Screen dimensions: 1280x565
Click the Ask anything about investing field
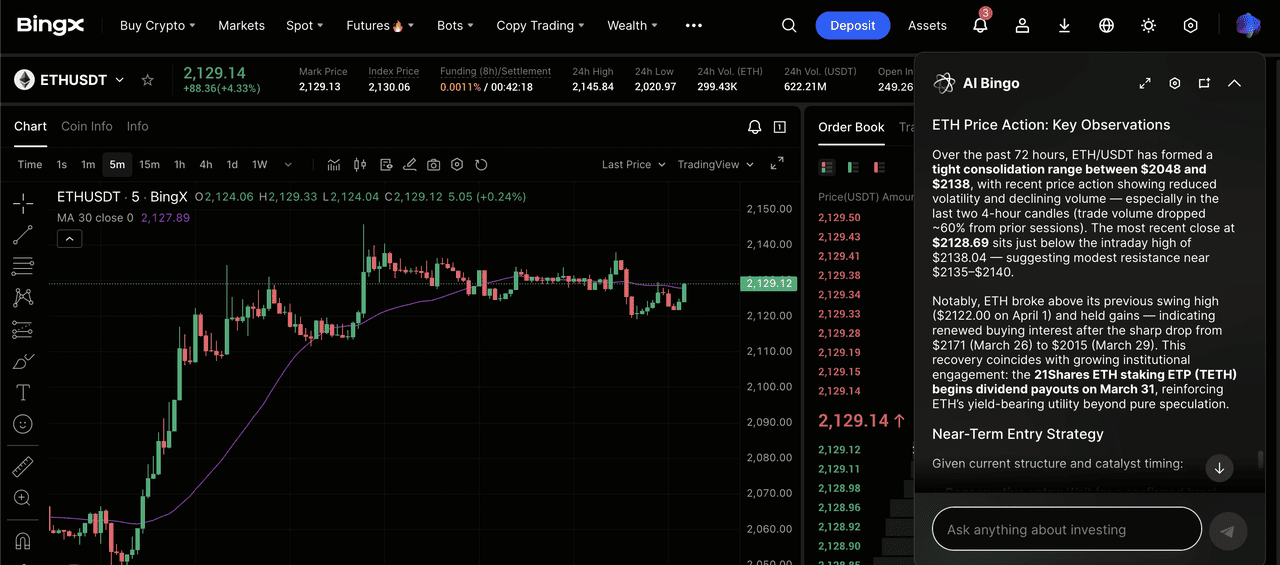click(x=1066, y=530)
